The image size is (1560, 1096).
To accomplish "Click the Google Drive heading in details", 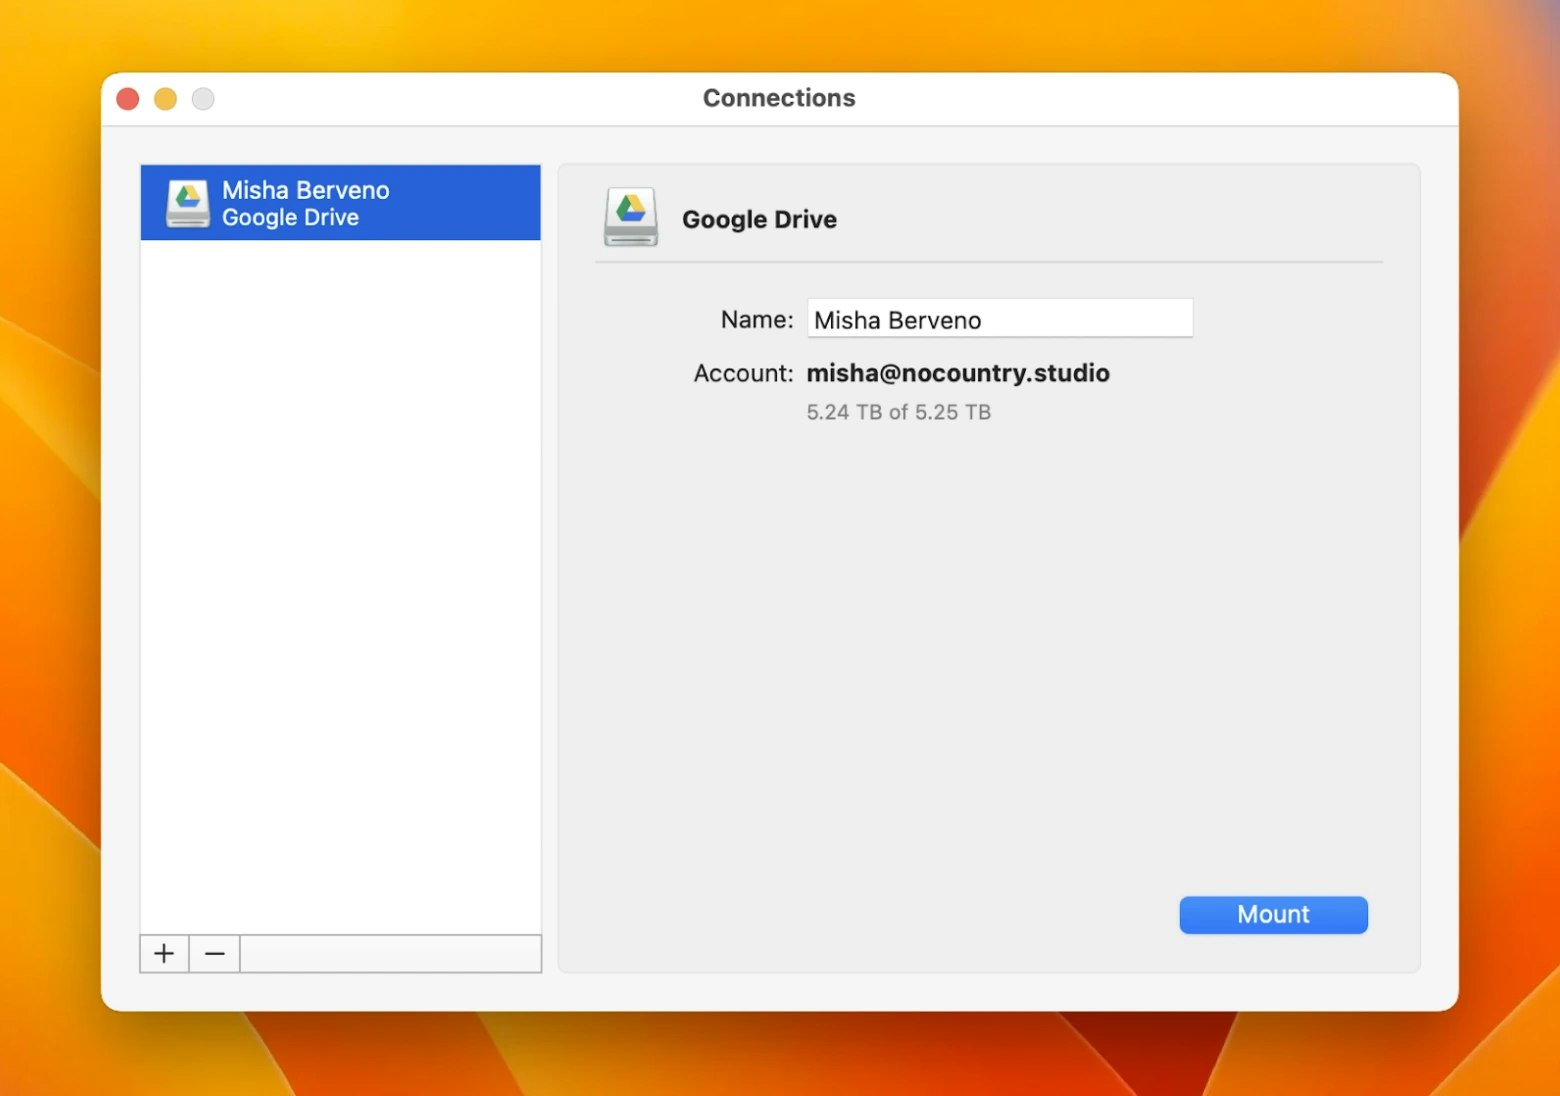I will point(759,219).
